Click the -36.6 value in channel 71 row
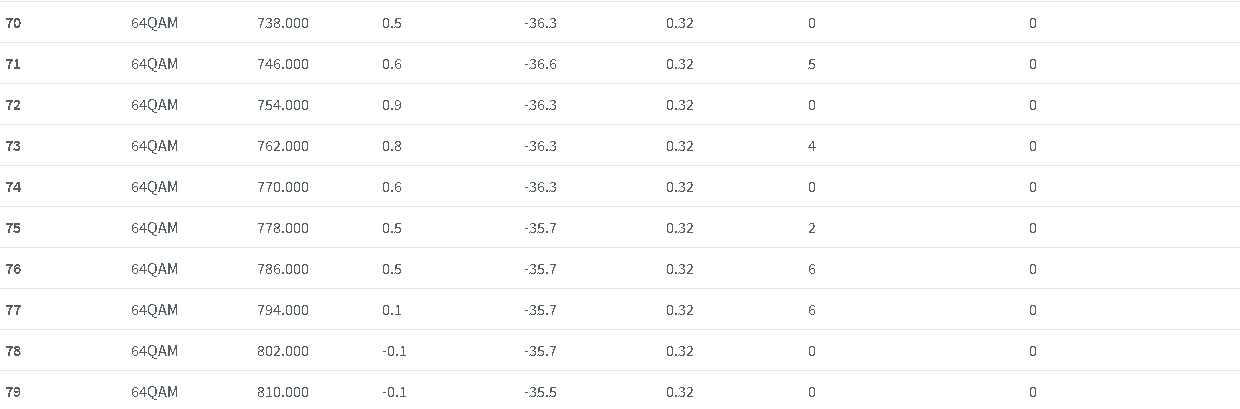 tap(540, 64)
